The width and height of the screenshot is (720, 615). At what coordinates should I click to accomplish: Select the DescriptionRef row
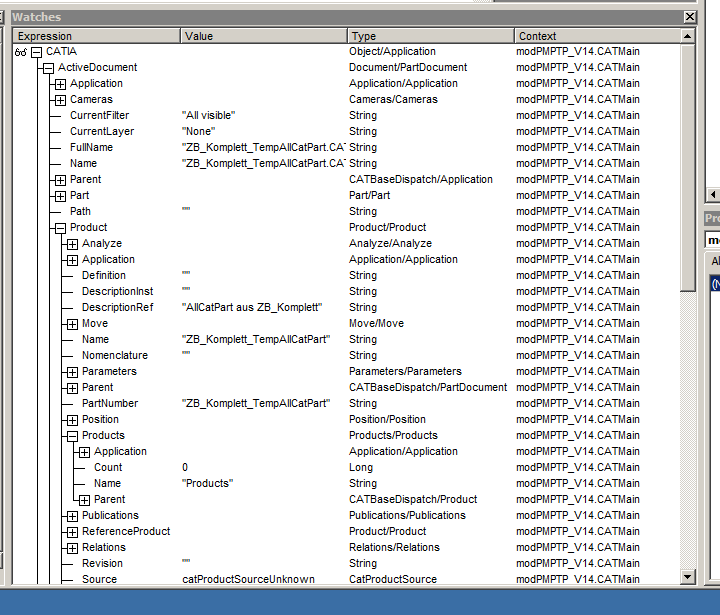347,307
